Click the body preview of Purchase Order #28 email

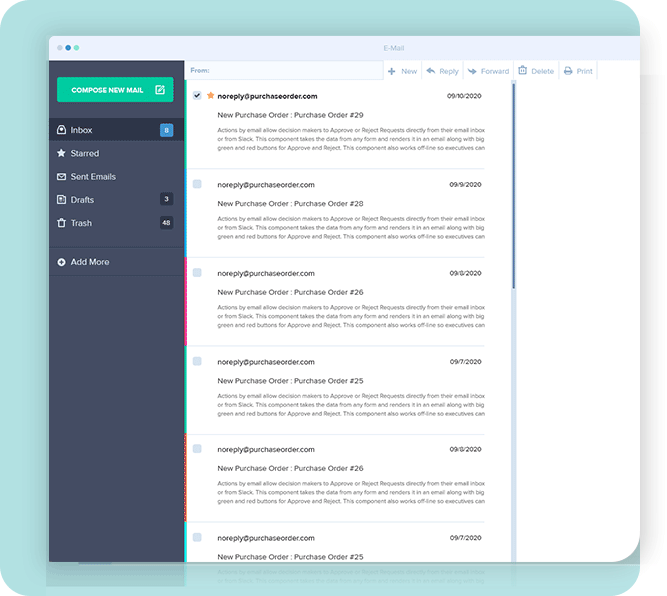(351, 228)
